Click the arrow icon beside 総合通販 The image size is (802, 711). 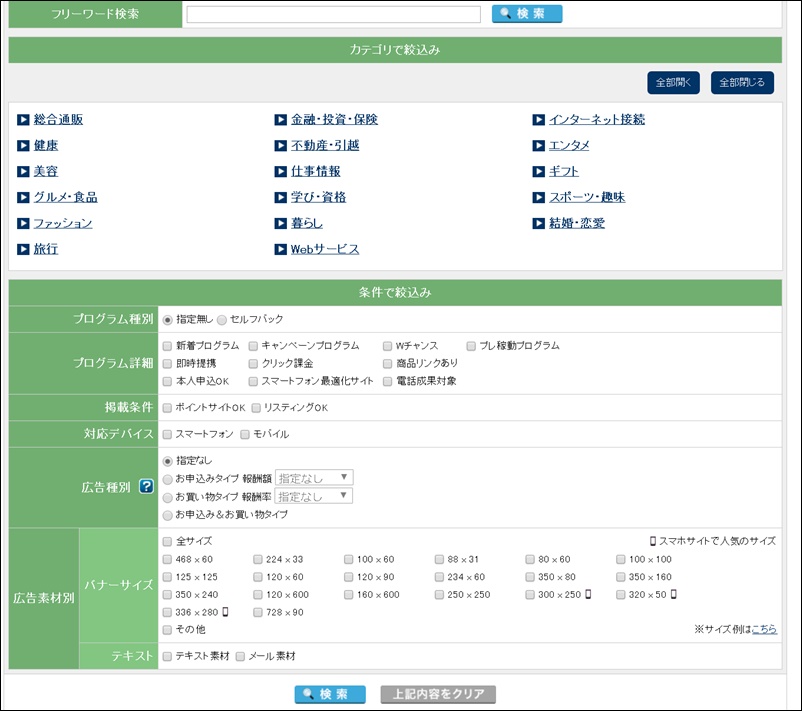(23, 120)
